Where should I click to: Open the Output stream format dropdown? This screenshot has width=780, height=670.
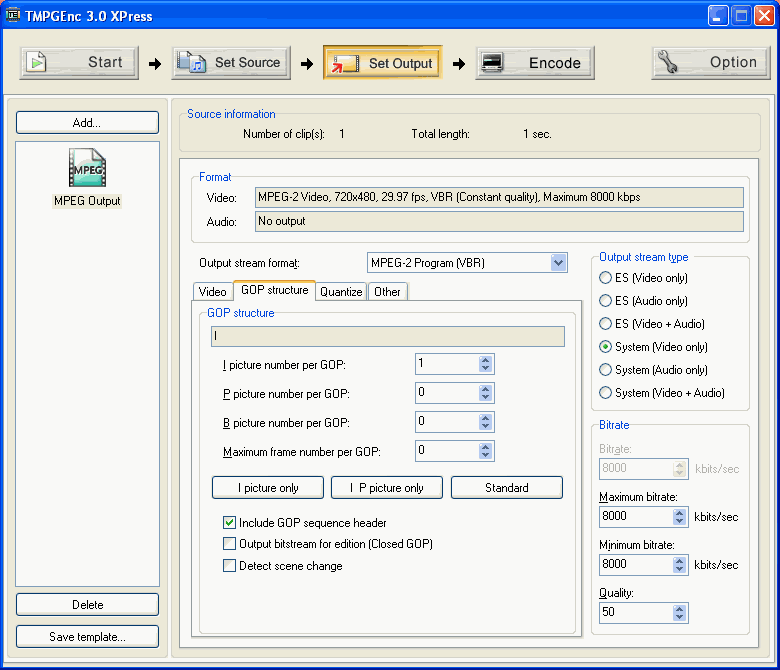point(559,263)
